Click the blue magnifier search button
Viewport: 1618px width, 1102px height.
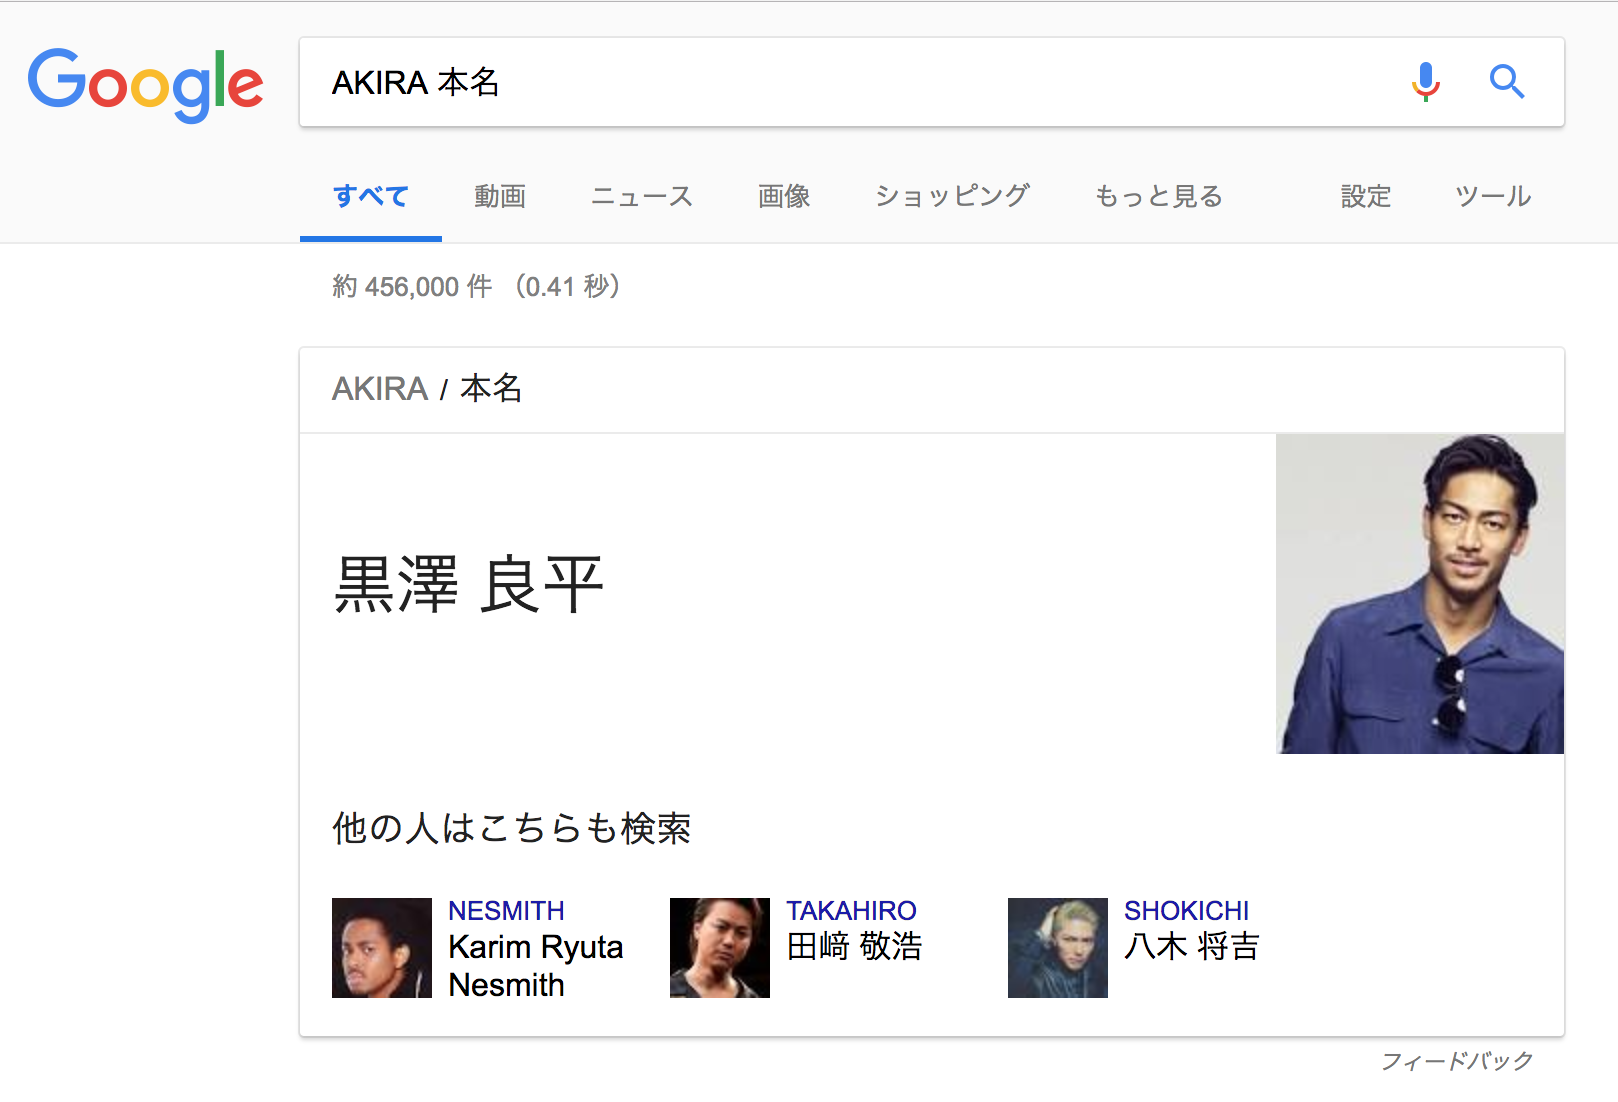(x=1507, y=82)
